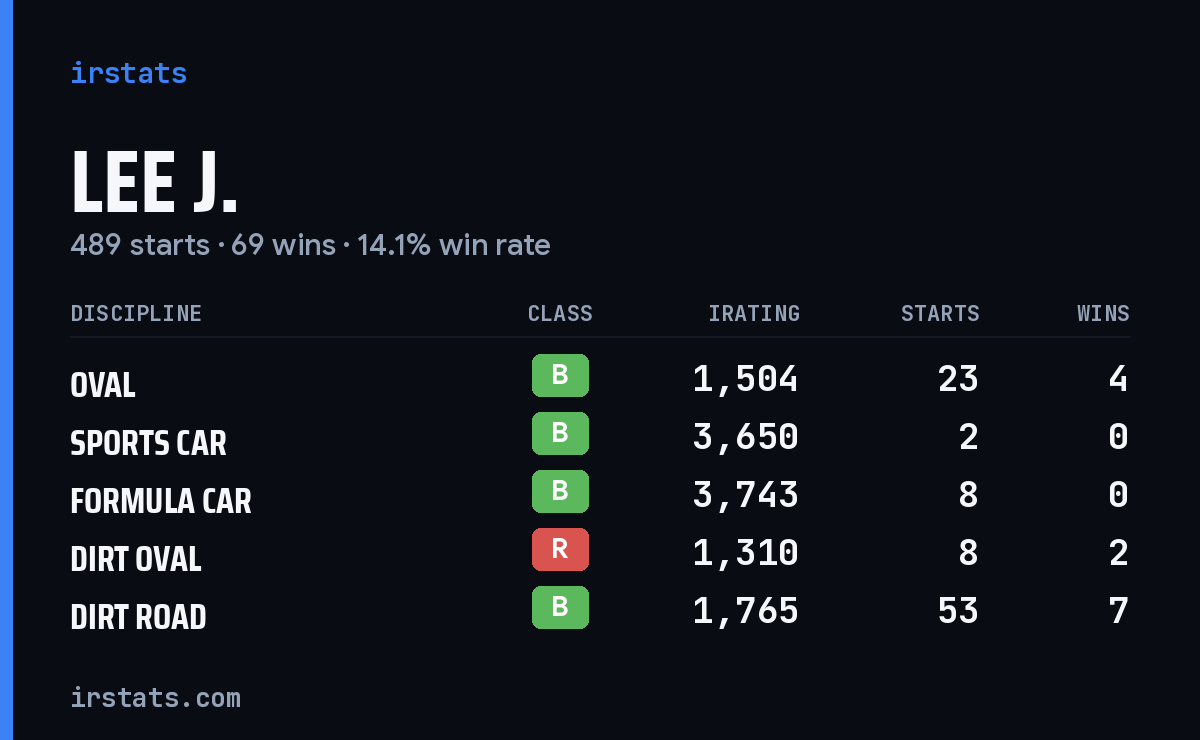Select the DISCIPLINE column header
The image size is (1200, 740).
coord(136,314)
